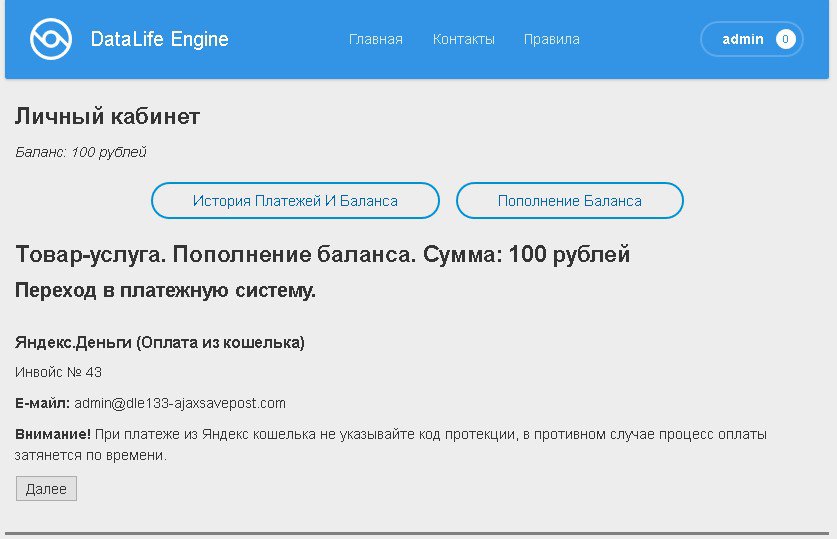
Task: Click the Далее button to proceed
Action: 46,489
